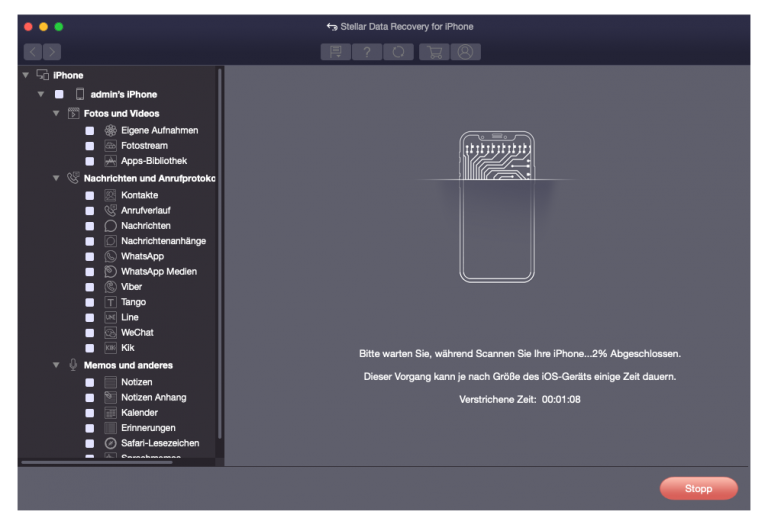Check the admin's iPhone checkbox
Screen dimensions: 768x531
[x=59, y=94]
